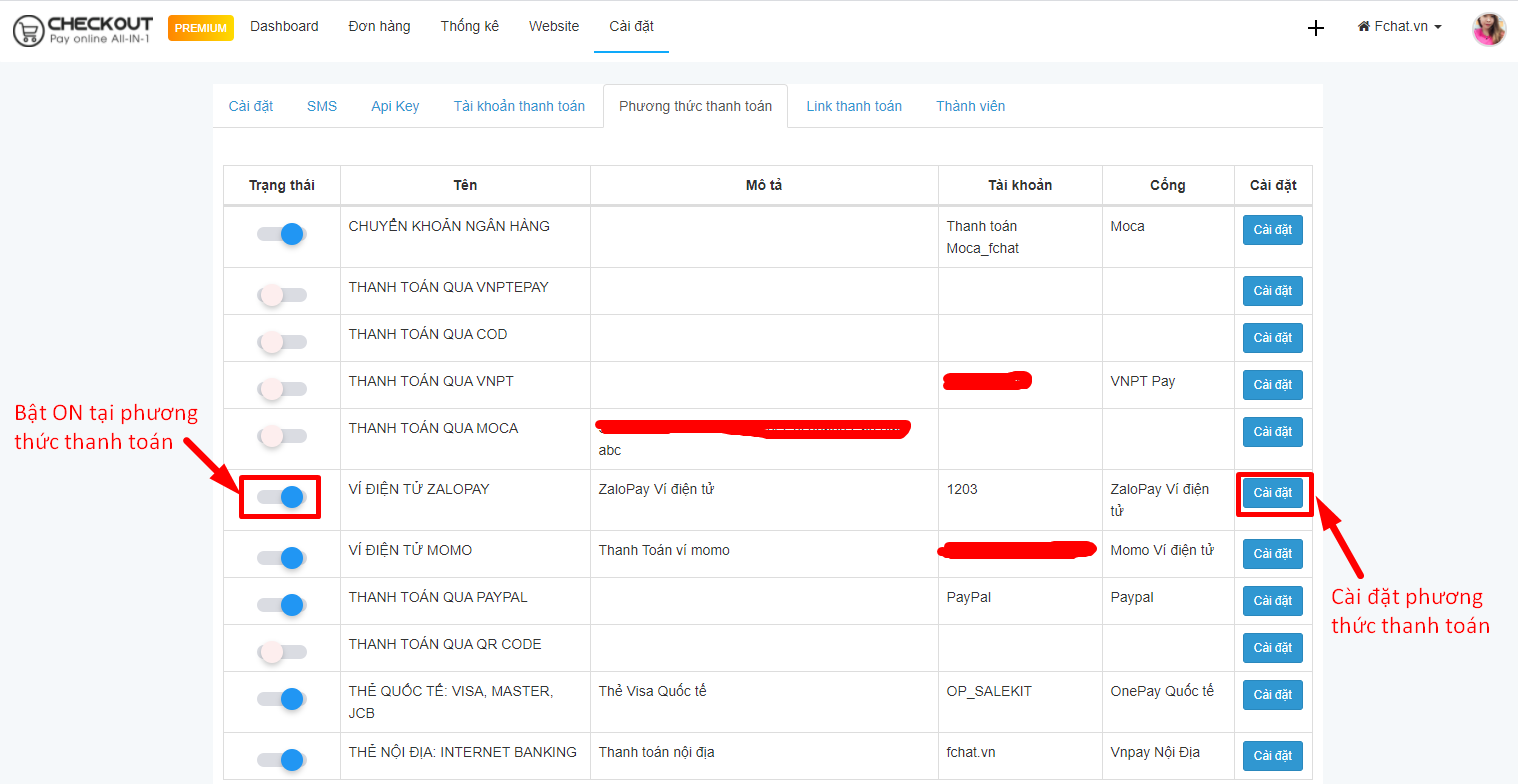
Task: Open Tài khoản thanh toán tab
Action: pos(519,106)
